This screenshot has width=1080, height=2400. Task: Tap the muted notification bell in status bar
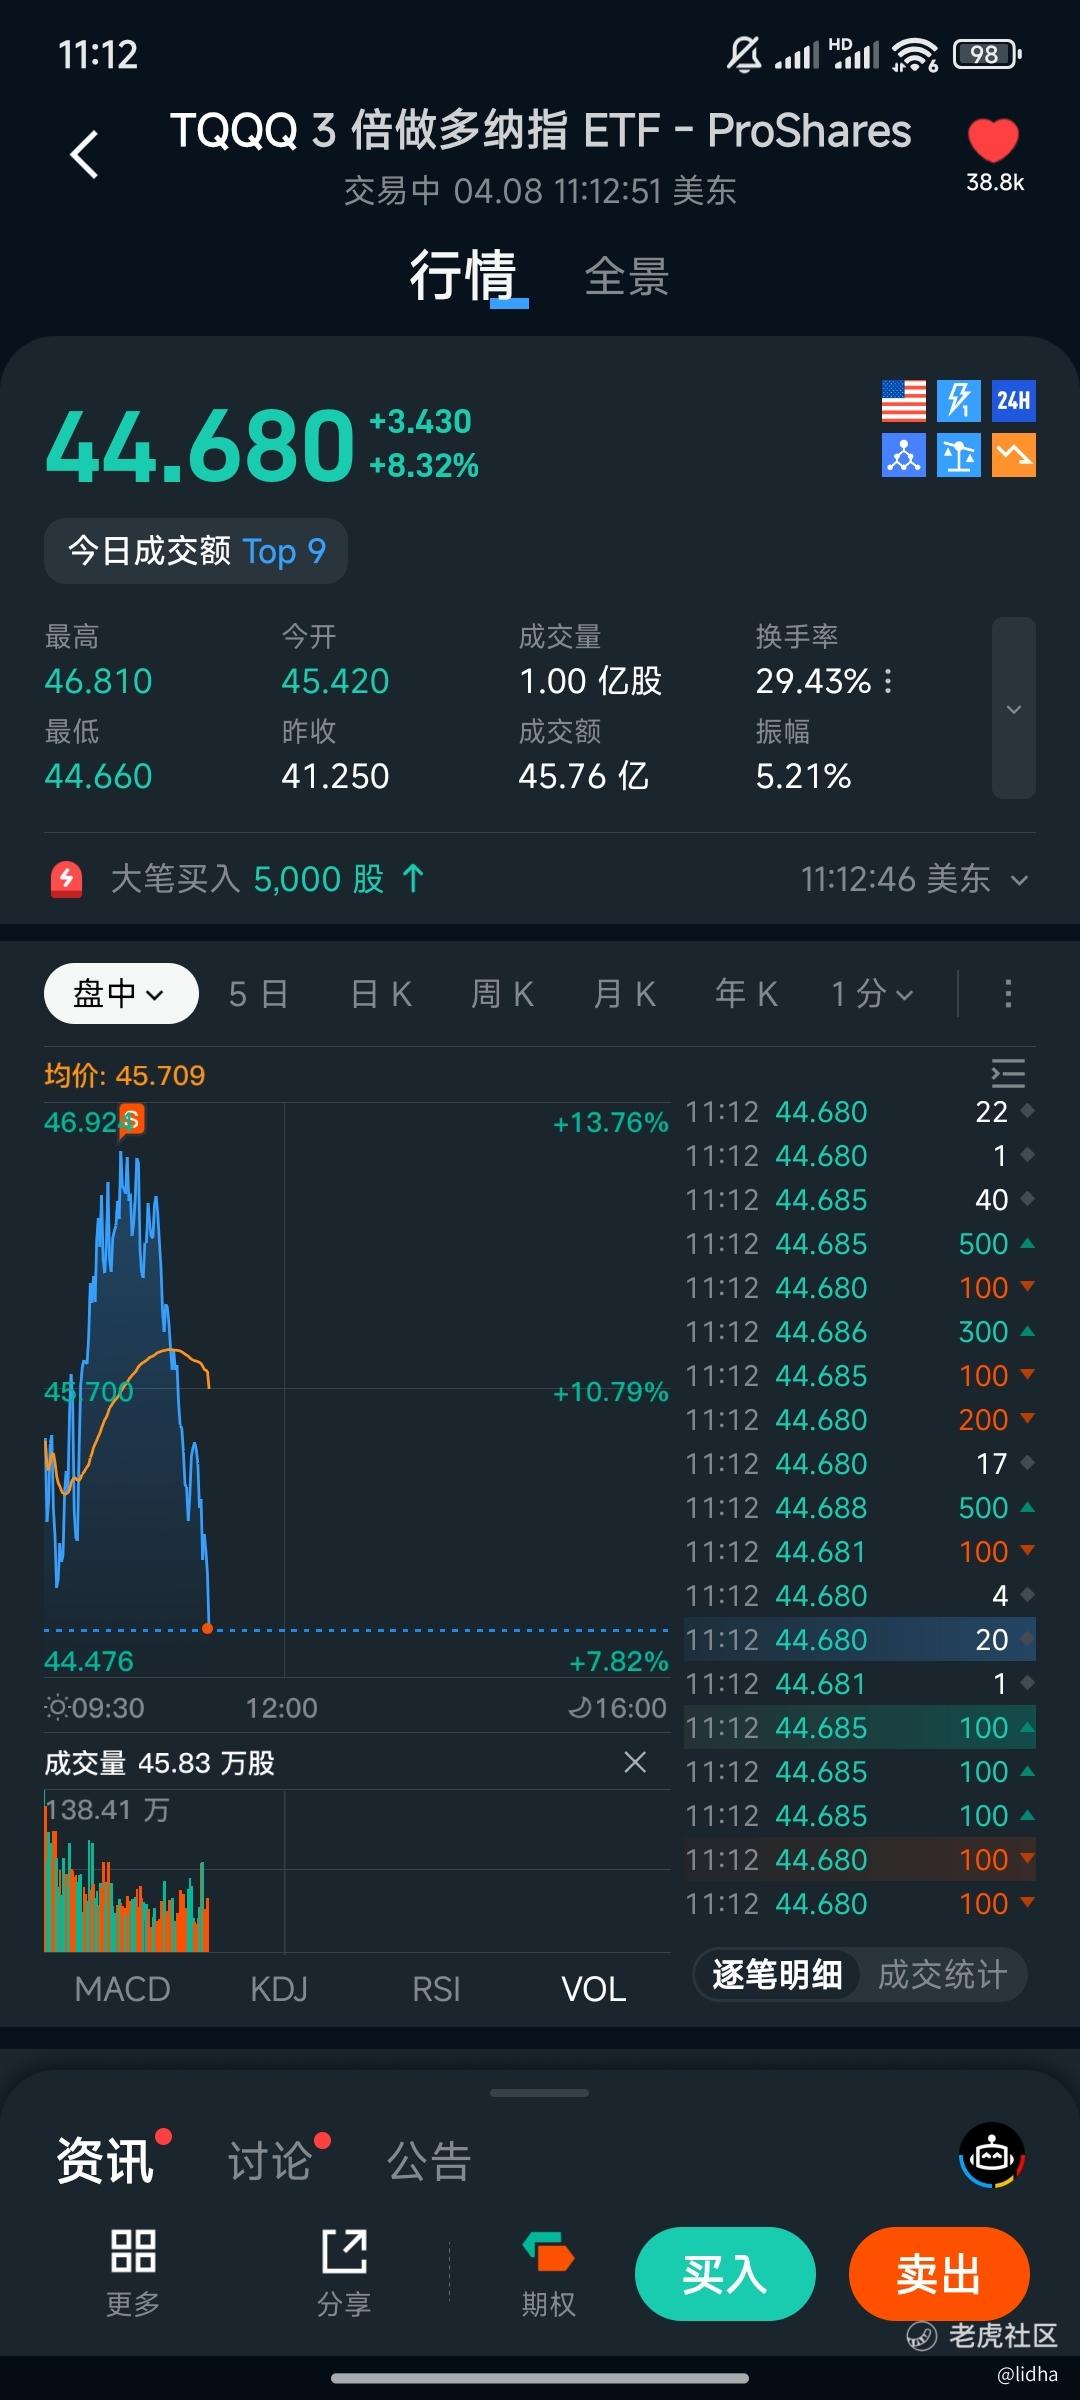click(x=743, y=54)
